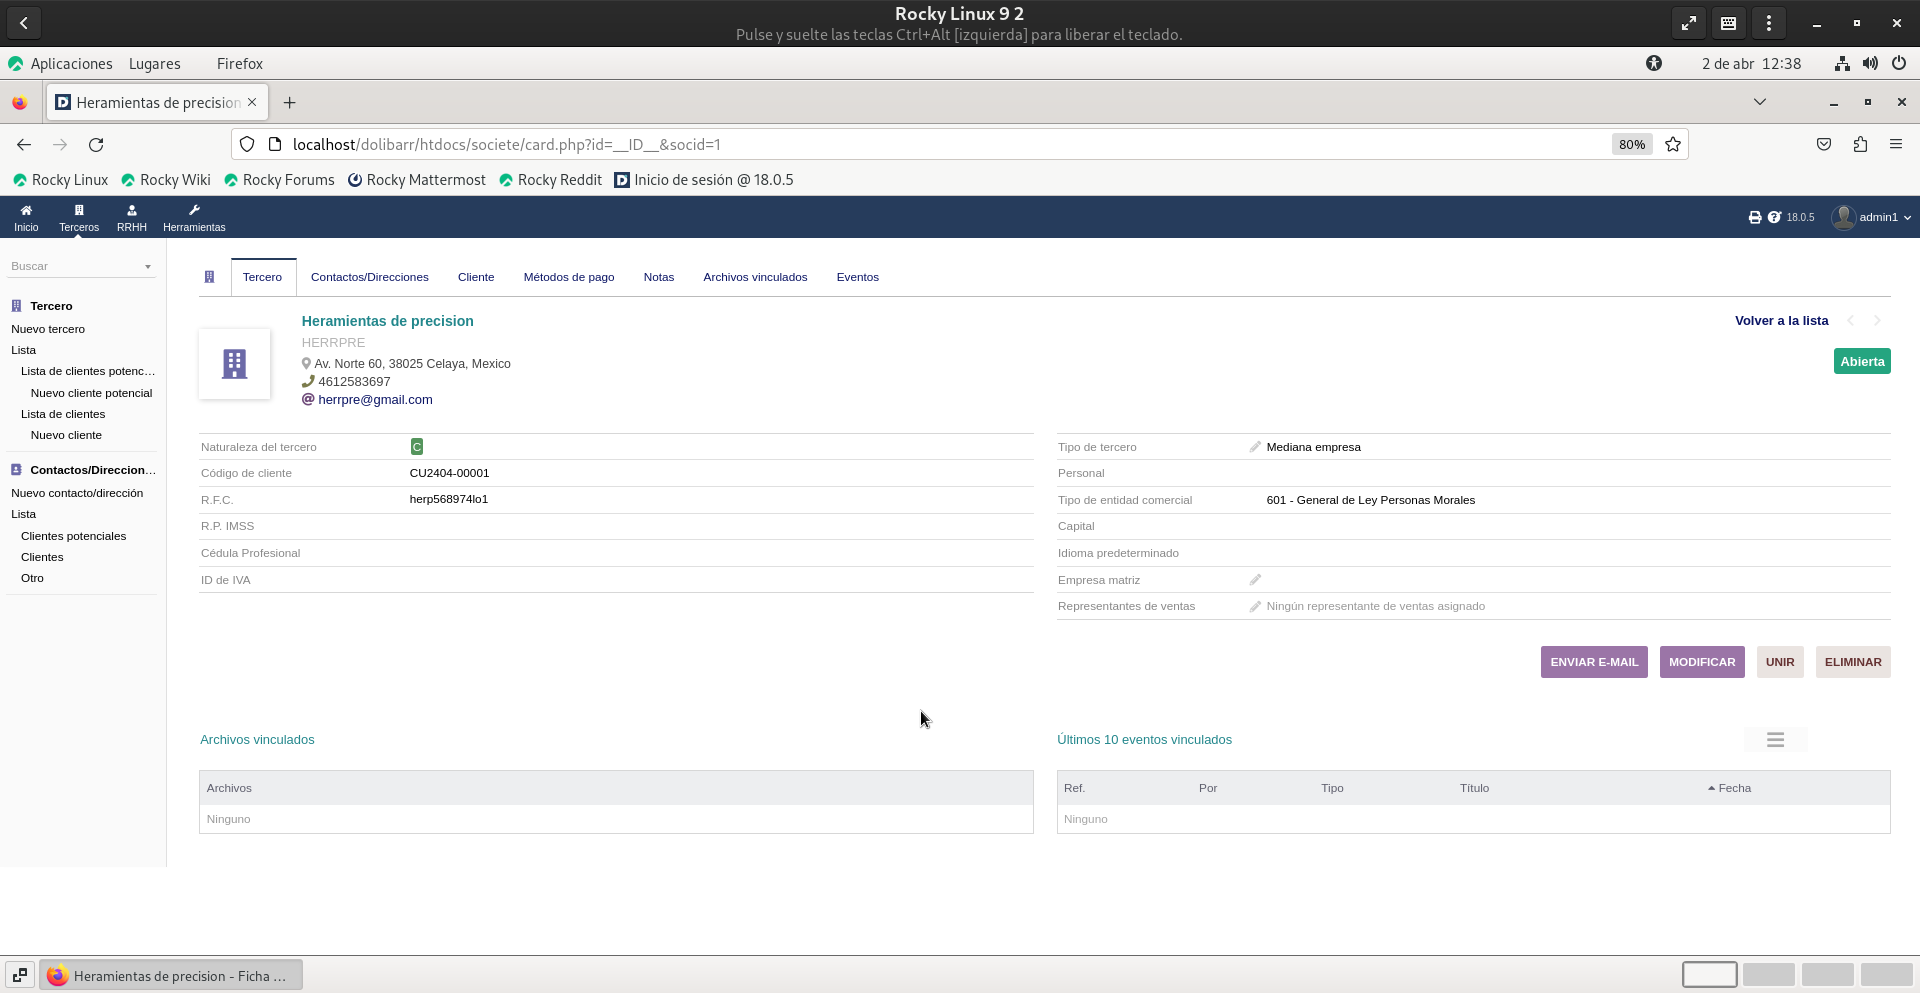Expand the admin1 user dropdown
1920x993 pixels.
[1872, 217]
